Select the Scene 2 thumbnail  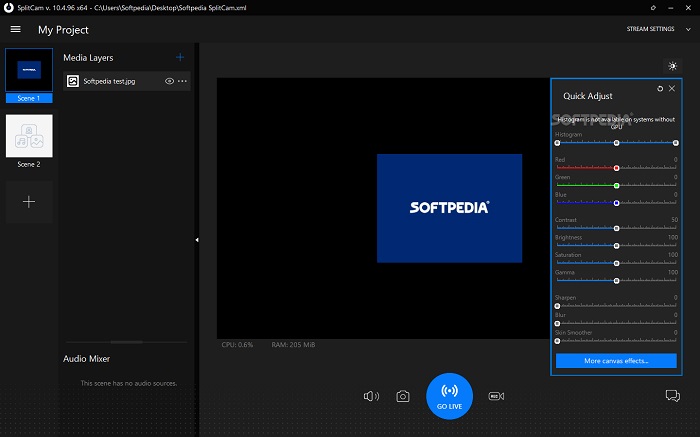point(29,136)
